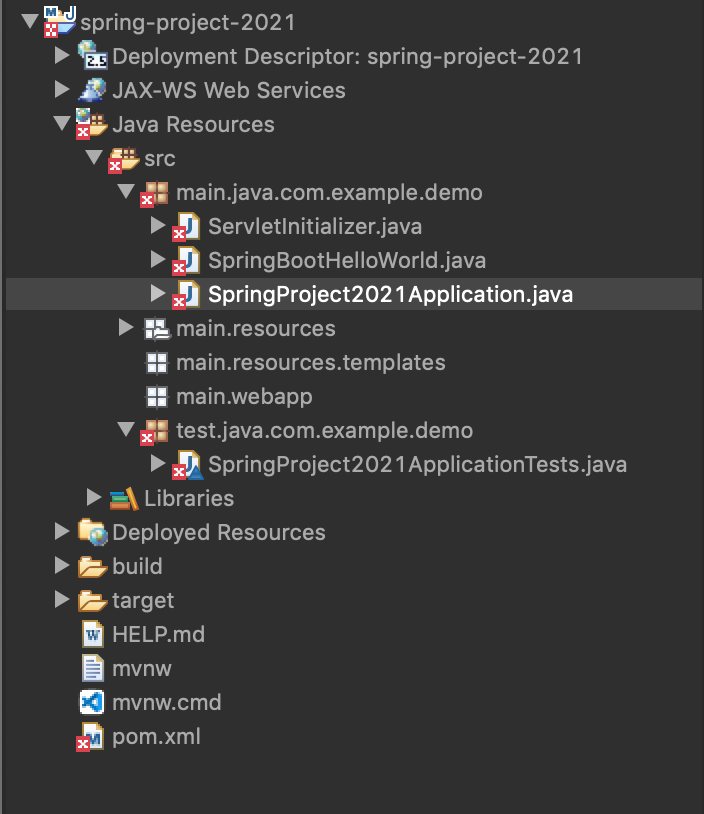704x814 pixels.
Task: Collapse the spring-project-2021 project node
Action: [30, 21]
